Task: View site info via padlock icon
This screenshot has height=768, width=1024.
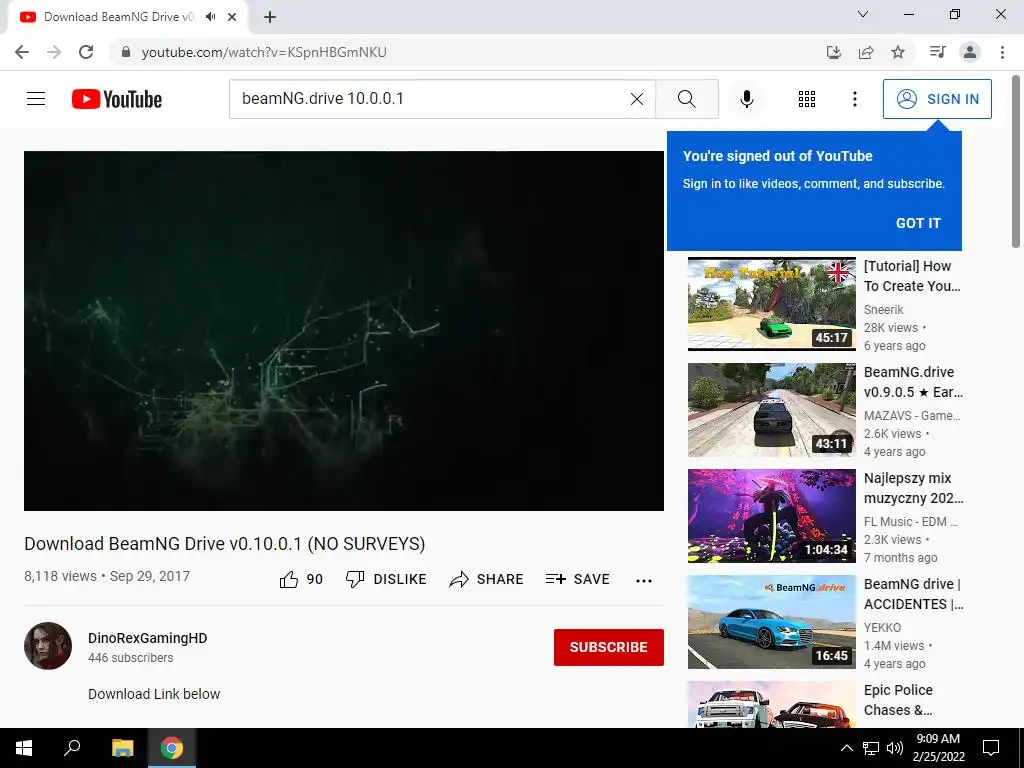Action: click(x=126, y=52)
